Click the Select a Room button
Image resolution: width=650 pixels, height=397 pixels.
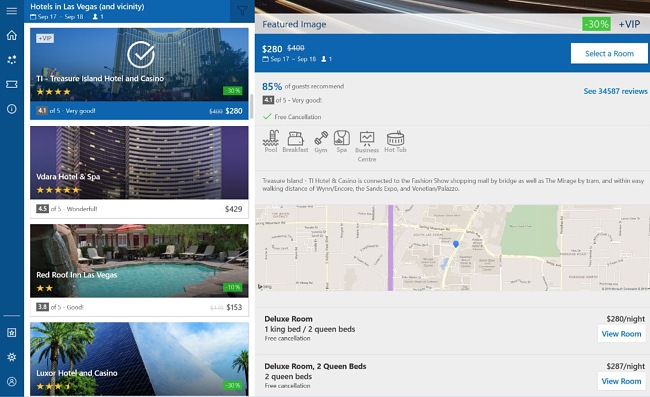pyautogui.click(x=609, y=53)
